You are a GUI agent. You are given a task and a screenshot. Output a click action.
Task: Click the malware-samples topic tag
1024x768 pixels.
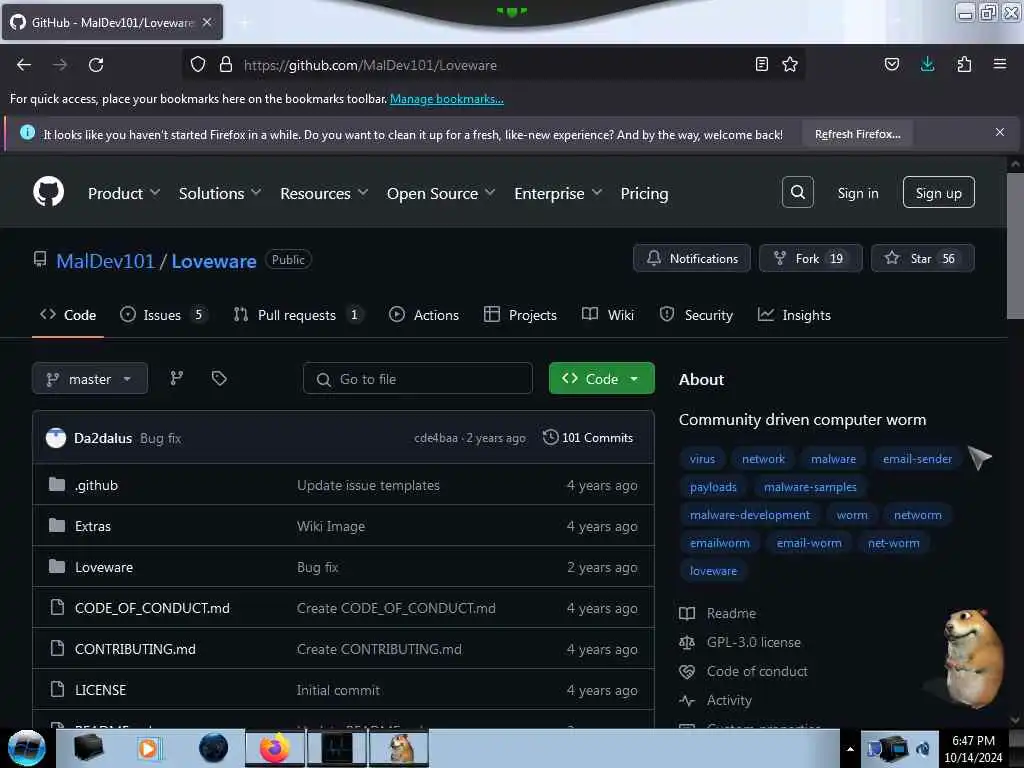[x=810, y=487]
